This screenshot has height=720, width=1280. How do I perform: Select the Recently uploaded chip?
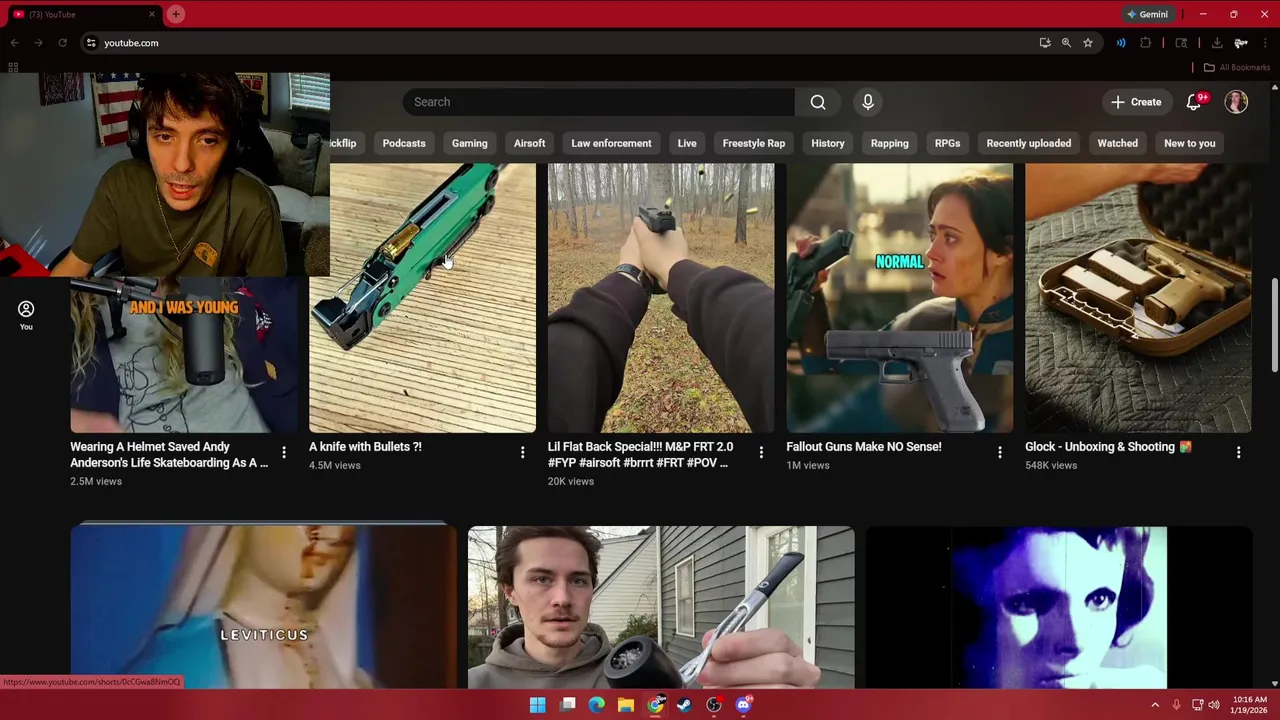coord(1028,143)
